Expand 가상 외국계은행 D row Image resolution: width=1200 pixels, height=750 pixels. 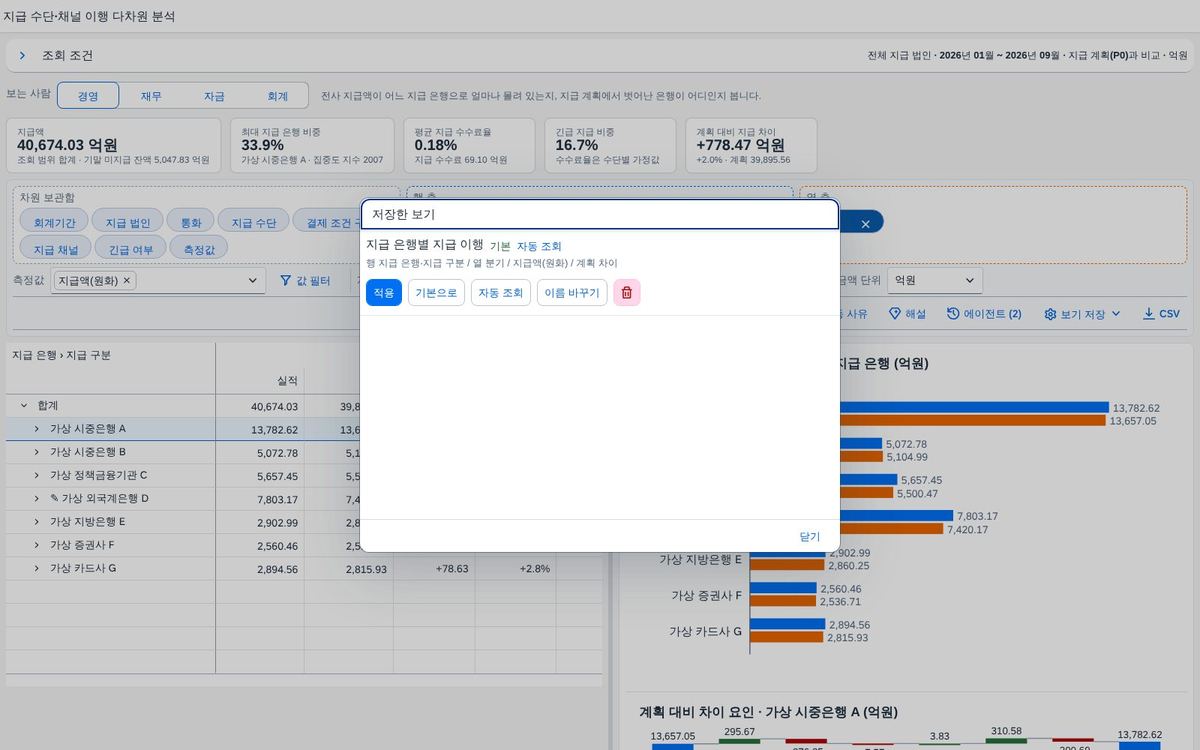pos(37,498)
